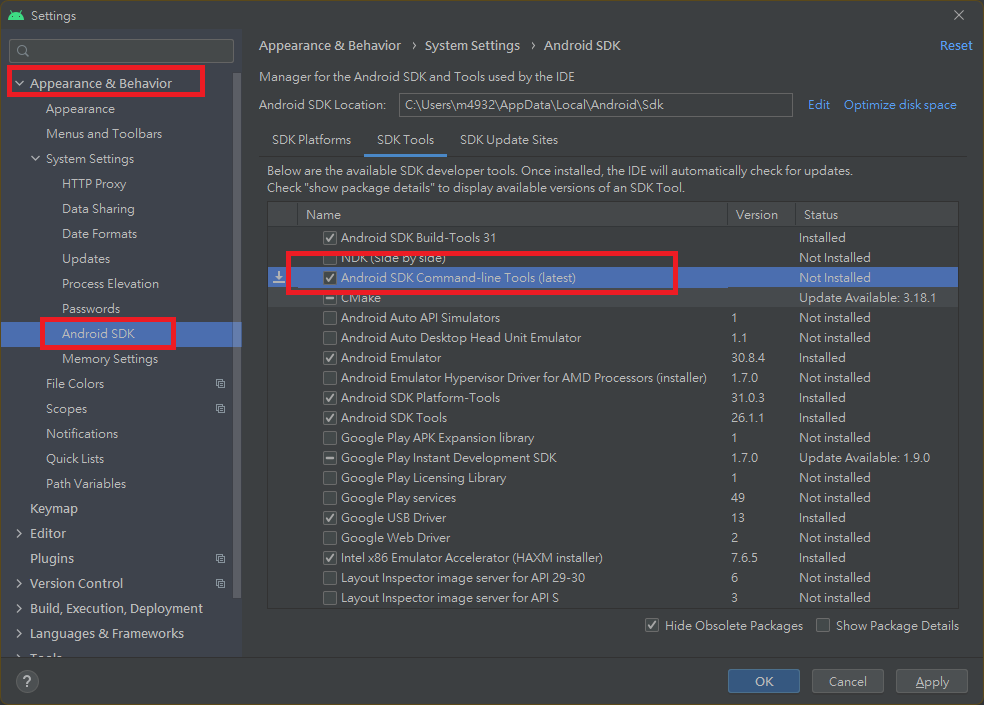Select Menus and Toolbars in settings tree
Screen dimensions: 984x705
coord(104,134)
